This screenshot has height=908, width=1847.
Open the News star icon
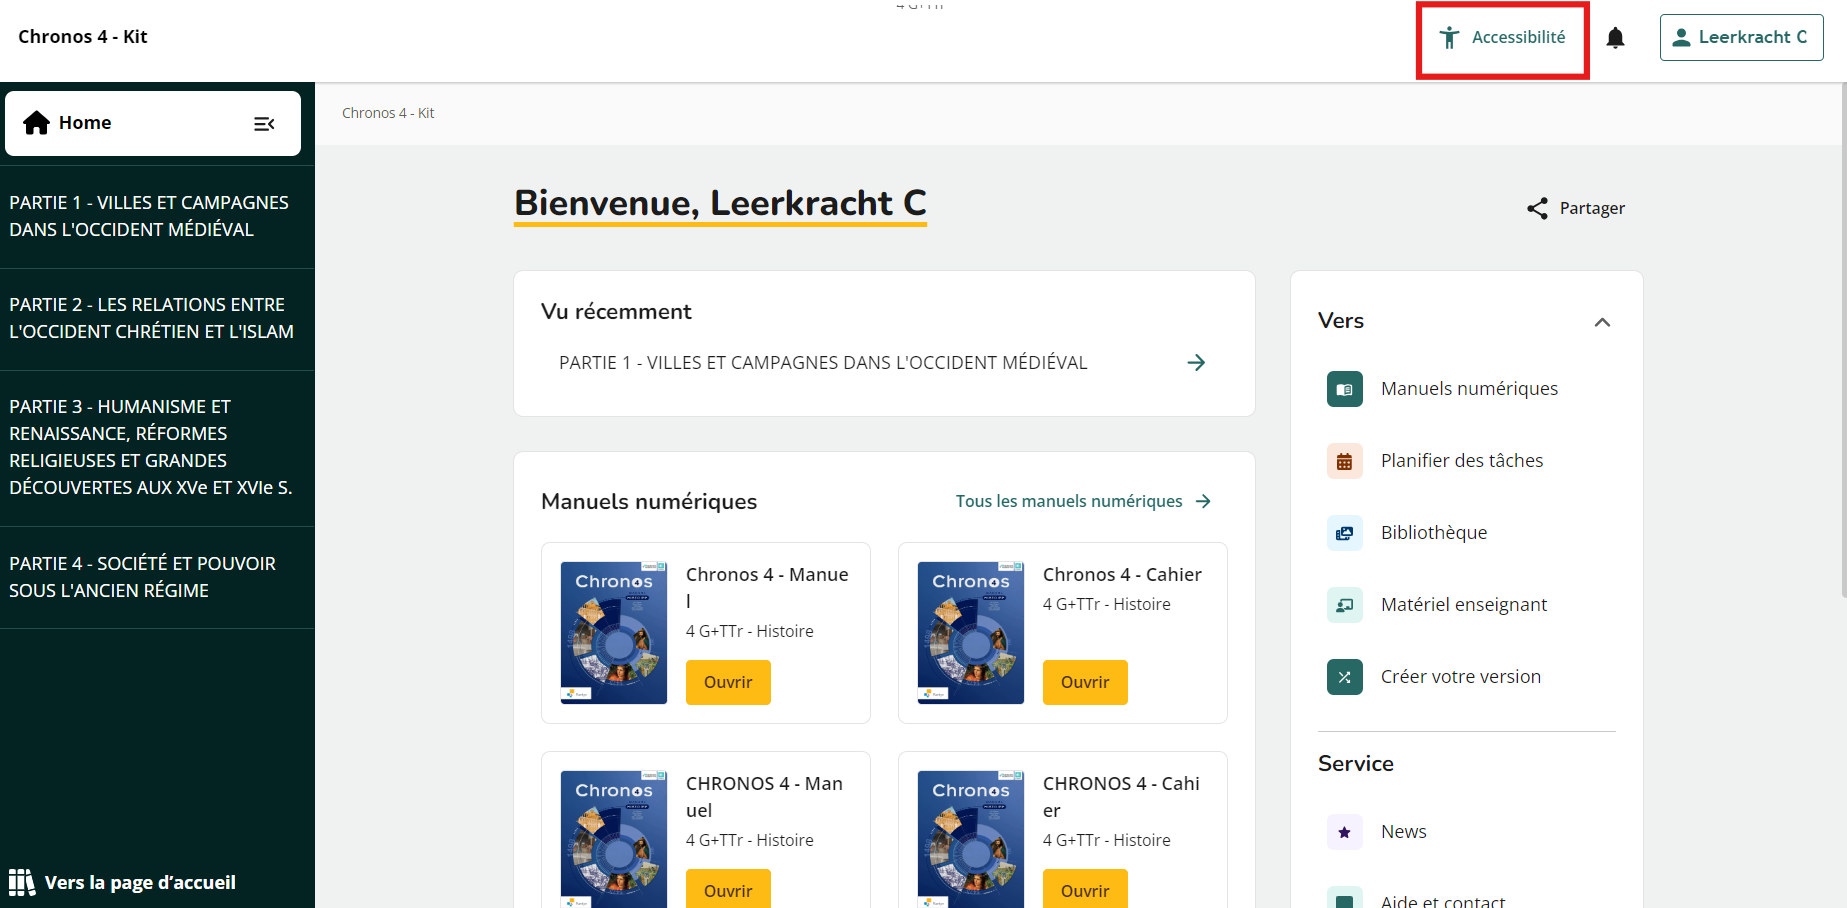click(x=1344, y=832)
